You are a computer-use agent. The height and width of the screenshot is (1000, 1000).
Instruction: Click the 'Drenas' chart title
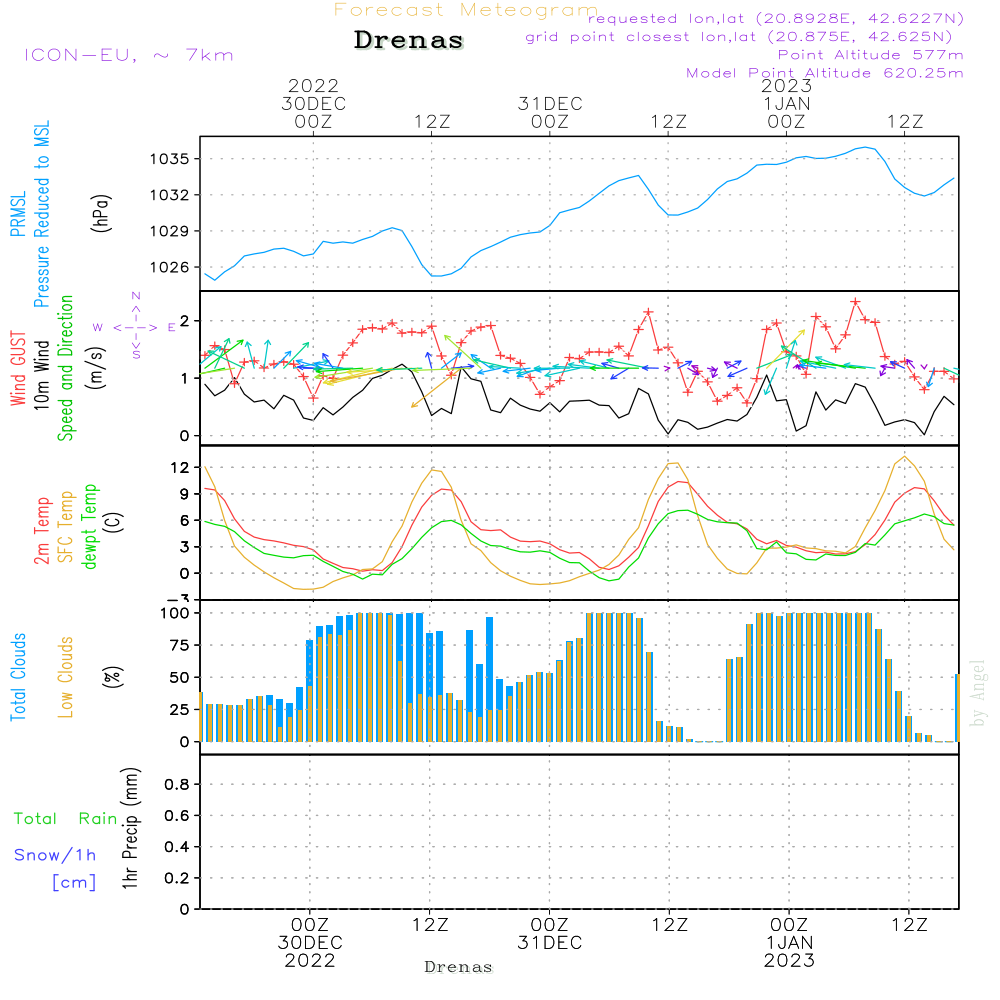(x=408, y=40)
